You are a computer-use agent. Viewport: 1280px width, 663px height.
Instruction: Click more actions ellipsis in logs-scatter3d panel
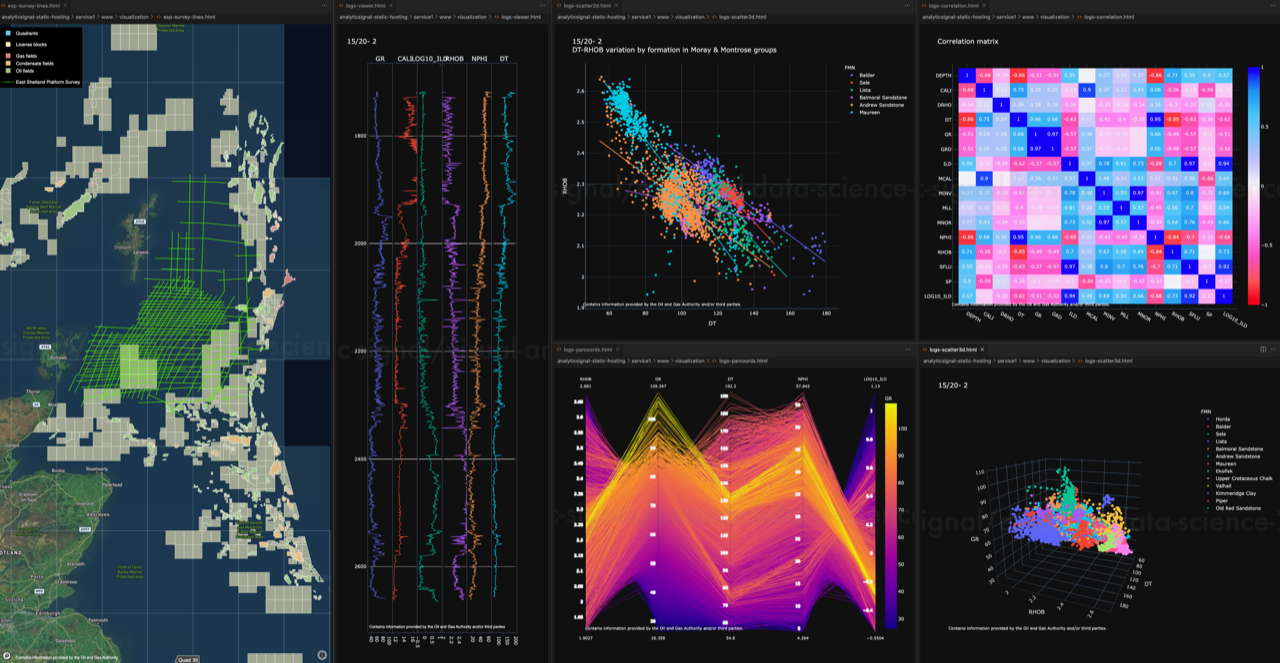(1273, 349)
